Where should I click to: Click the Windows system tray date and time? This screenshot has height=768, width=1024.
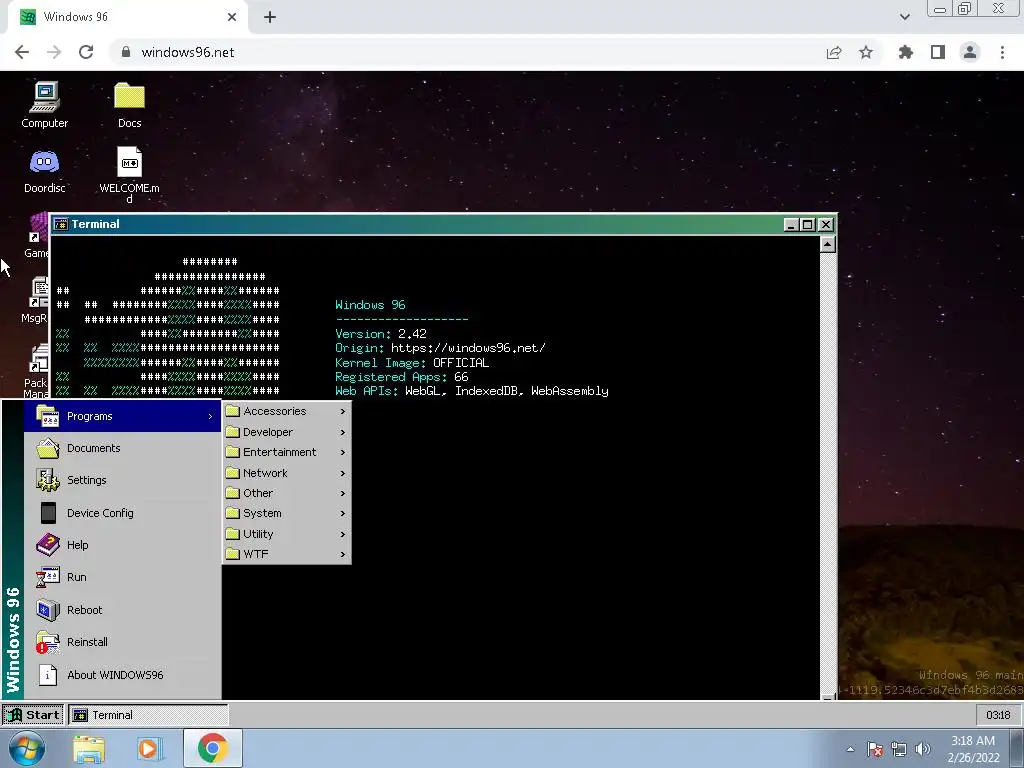(973, 749)
